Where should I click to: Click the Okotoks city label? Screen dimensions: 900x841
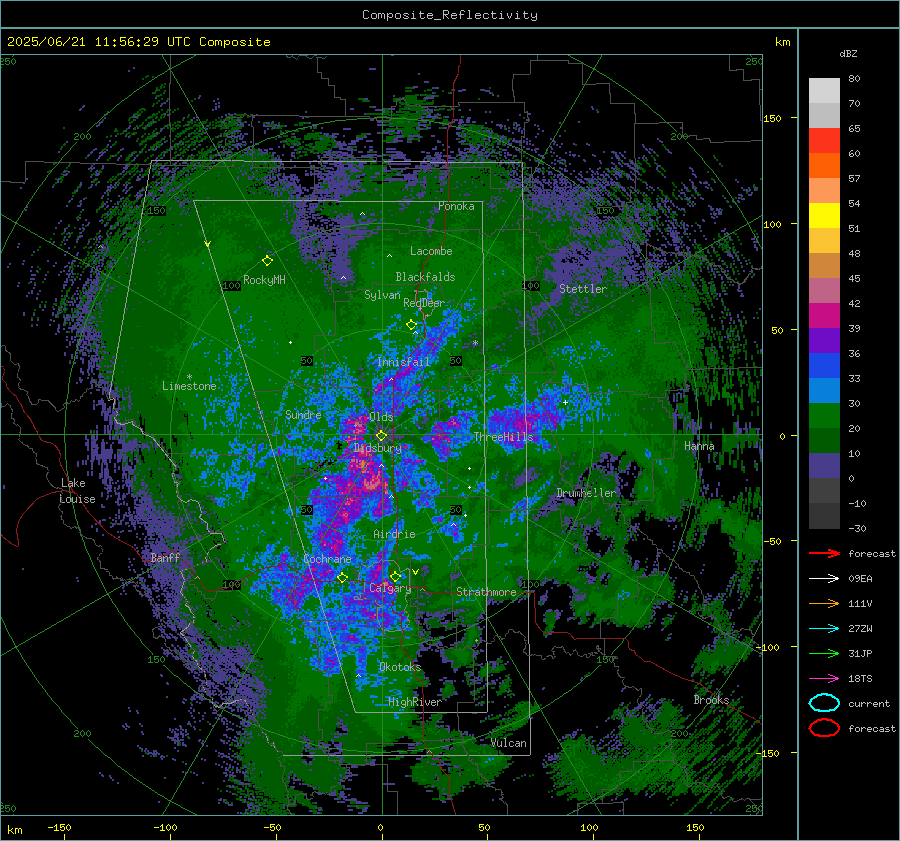400,667
